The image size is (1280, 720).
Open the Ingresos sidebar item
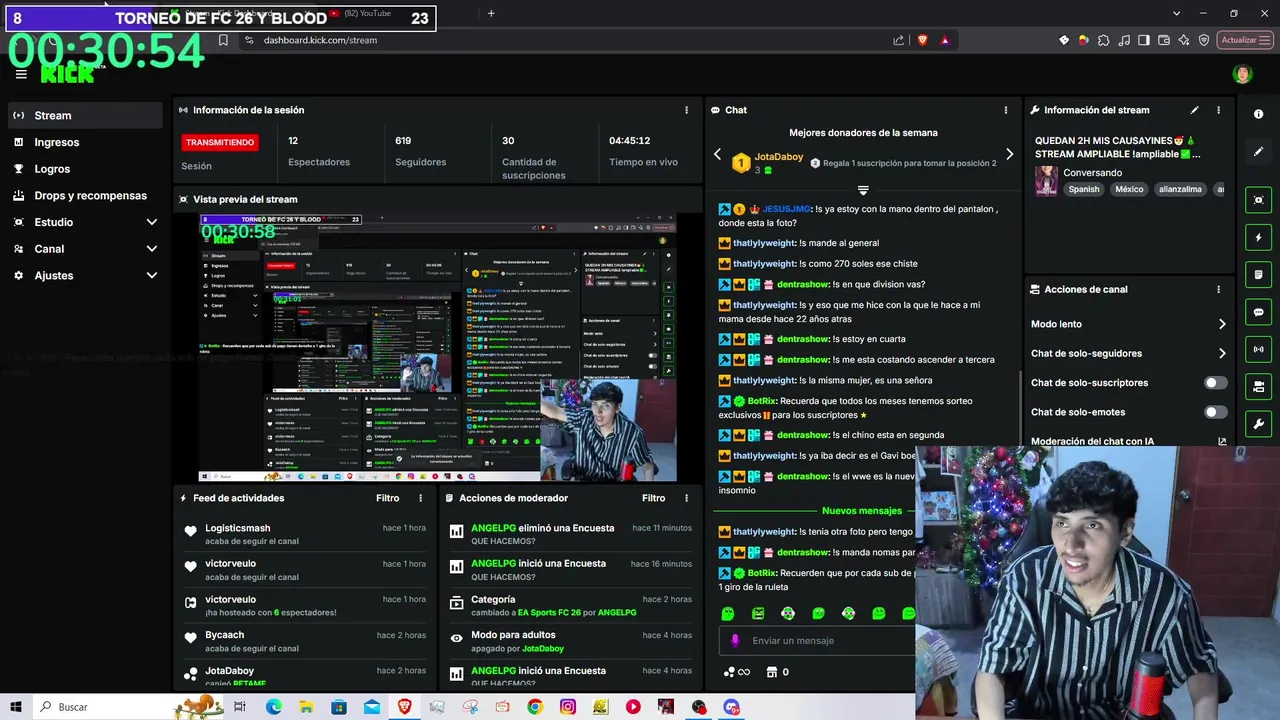84,142
